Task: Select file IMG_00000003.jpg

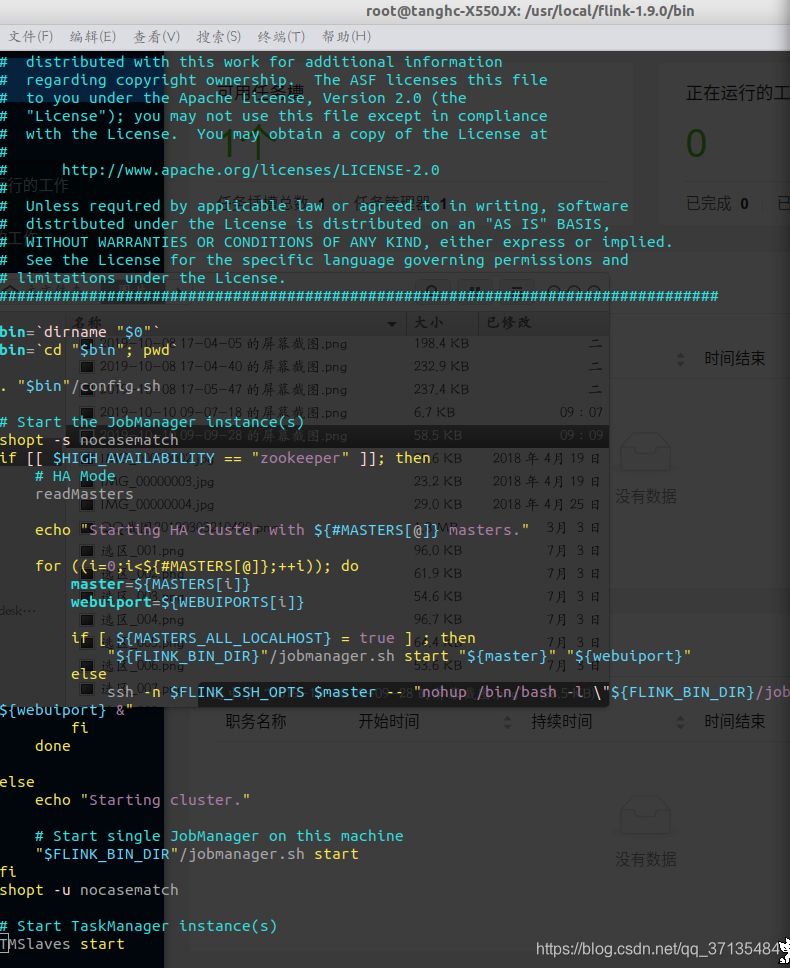Action: (157, 482)
